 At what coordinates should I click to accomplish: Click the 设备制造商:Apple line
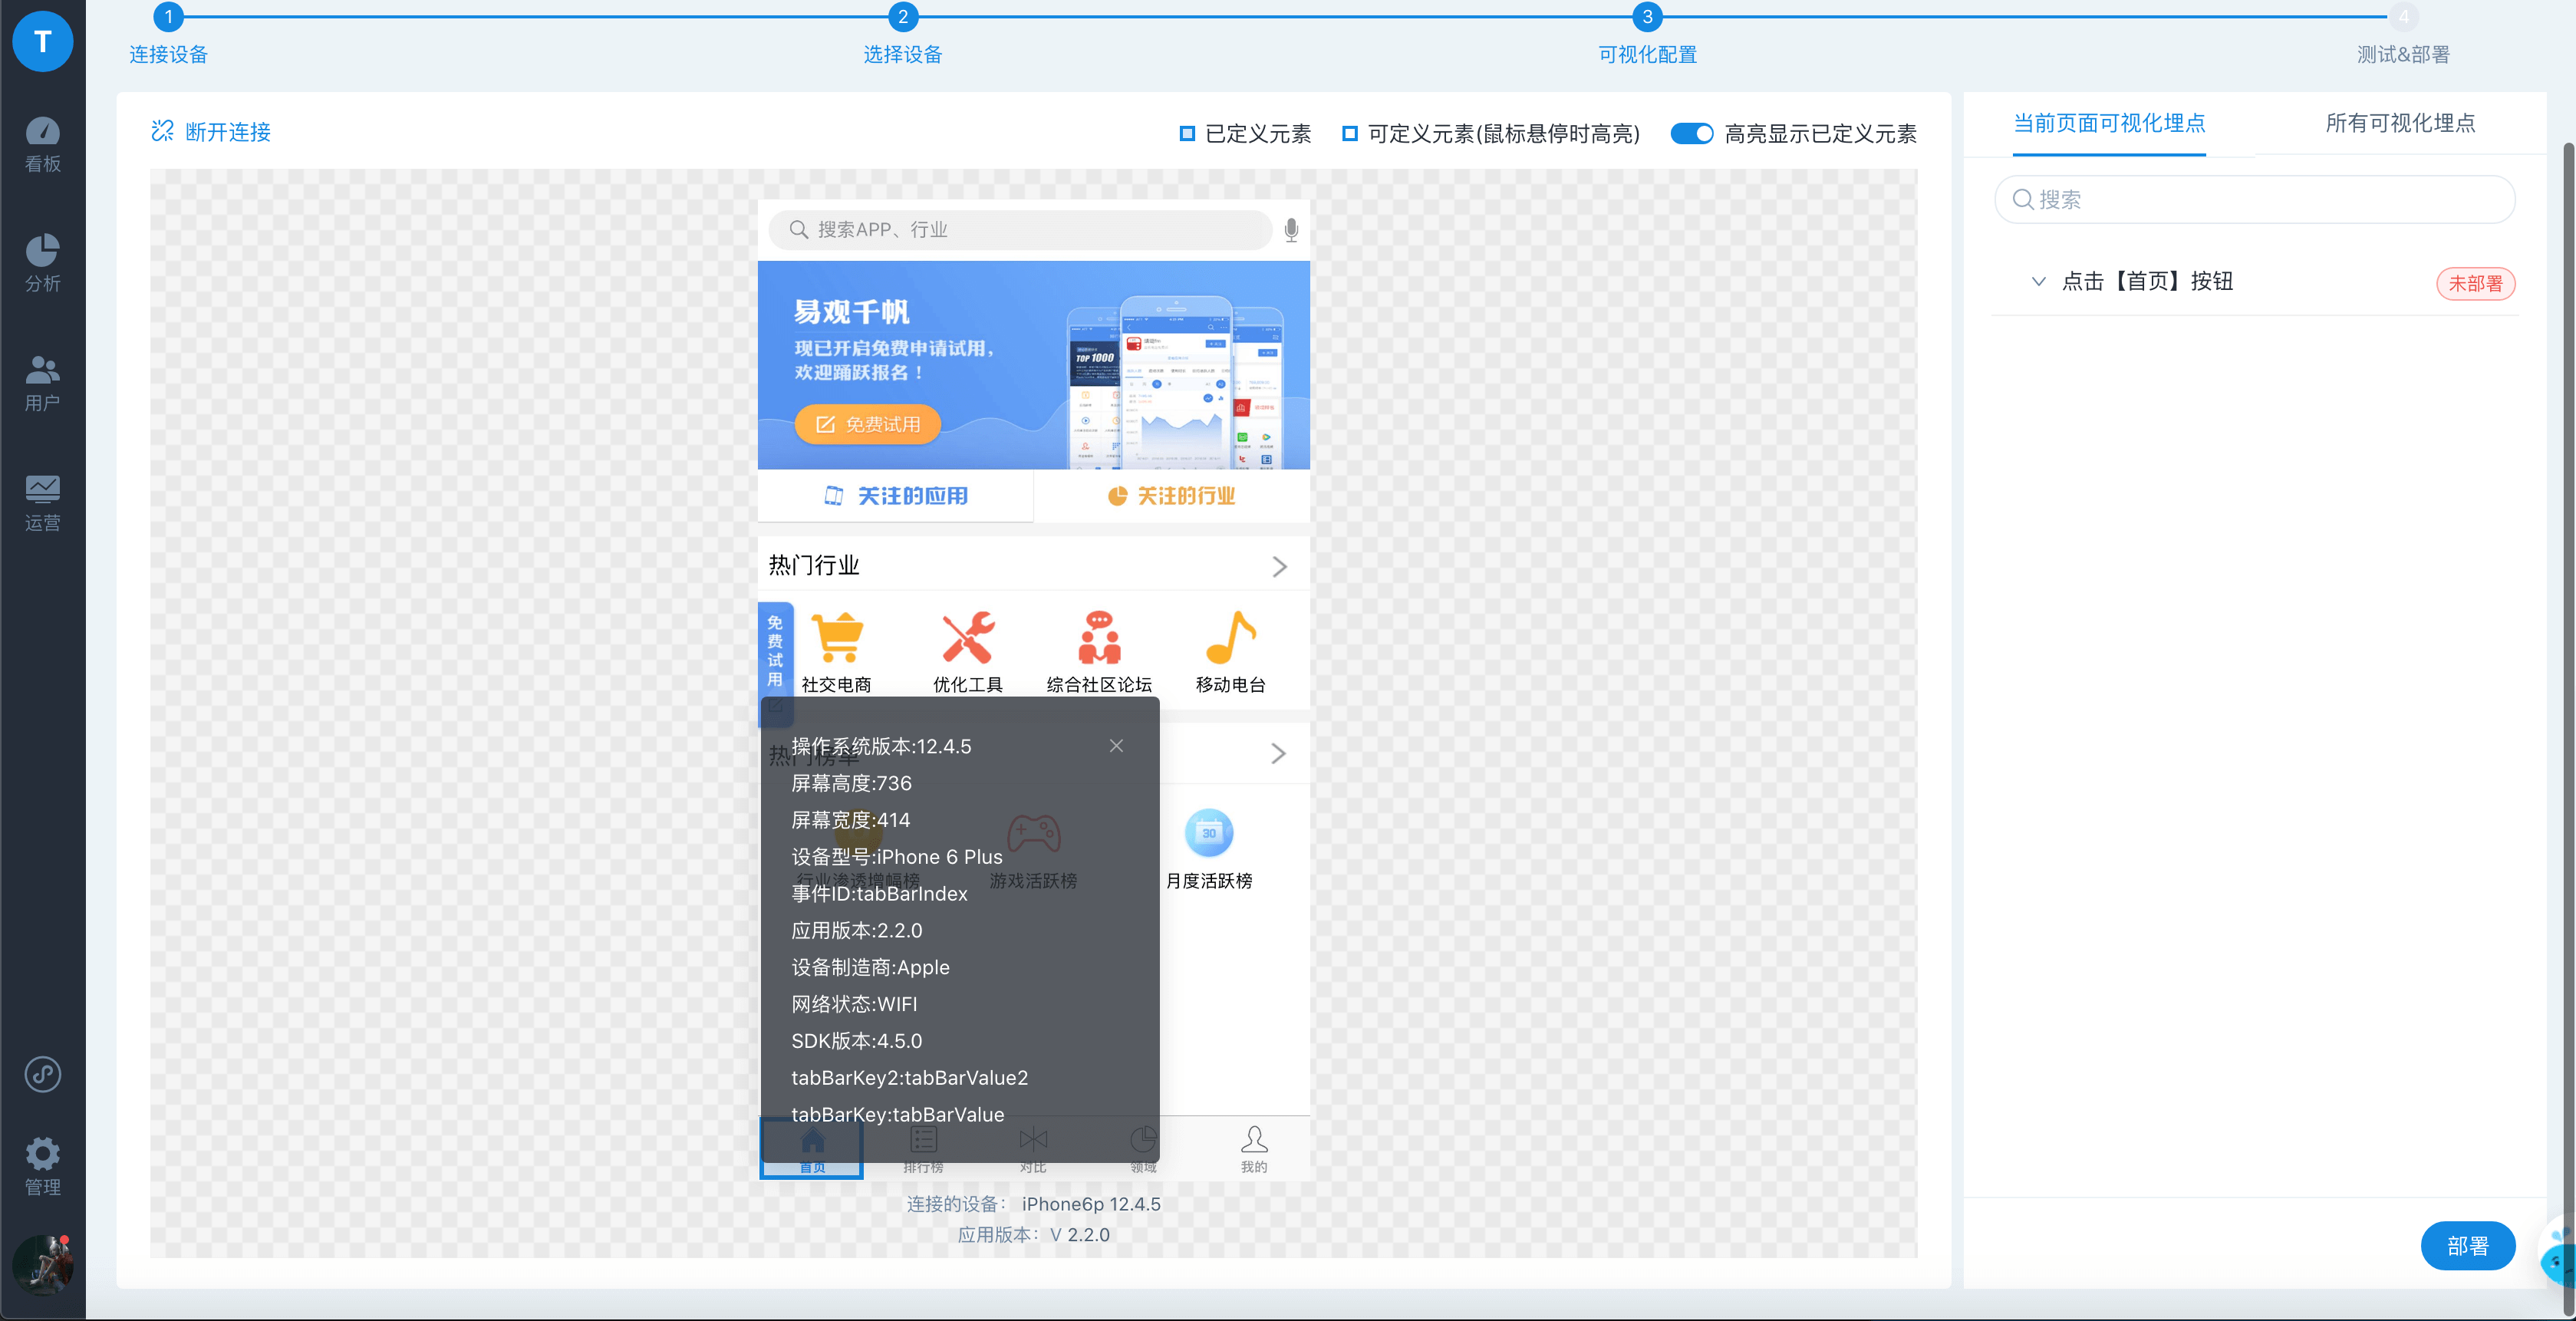point(870,967)
